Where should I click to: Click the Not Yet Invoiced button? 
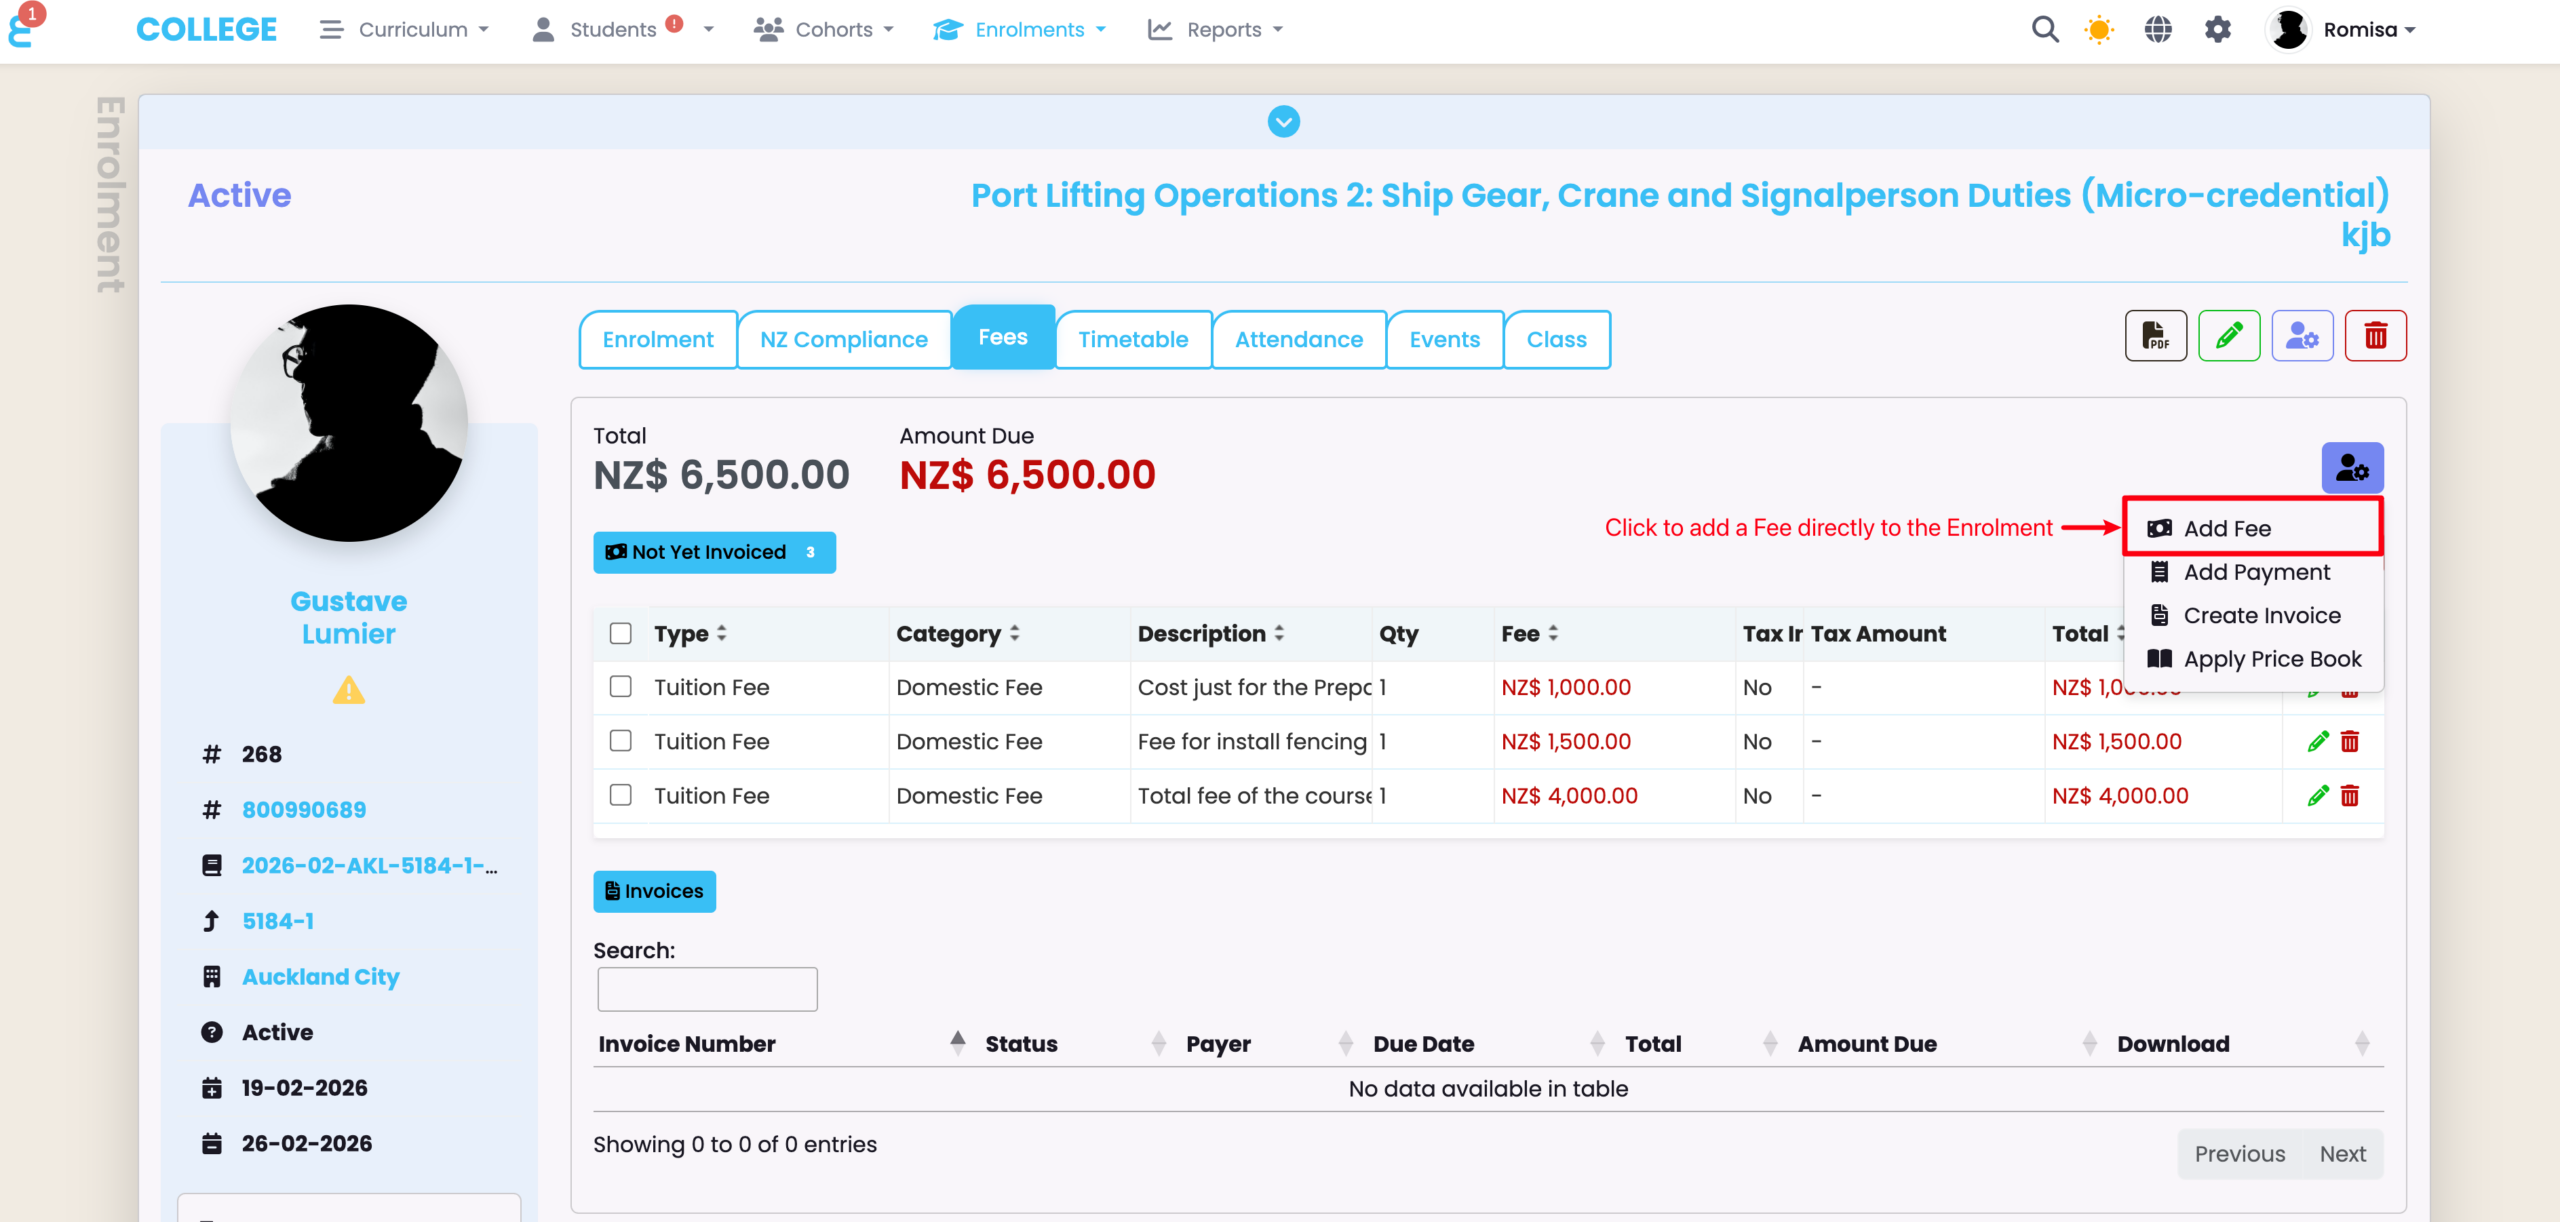pos(714,552)
